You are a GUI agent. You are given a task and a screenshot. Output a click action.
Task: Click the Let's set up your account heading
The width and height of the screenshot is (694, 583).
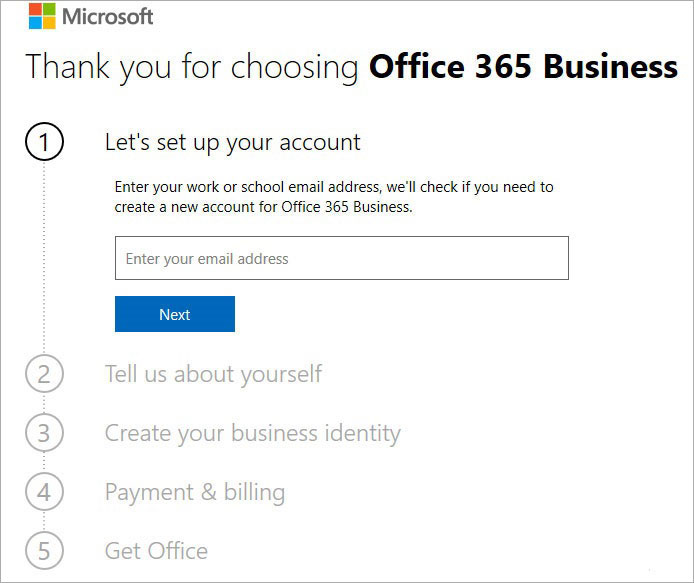click(x=232, y=143)
